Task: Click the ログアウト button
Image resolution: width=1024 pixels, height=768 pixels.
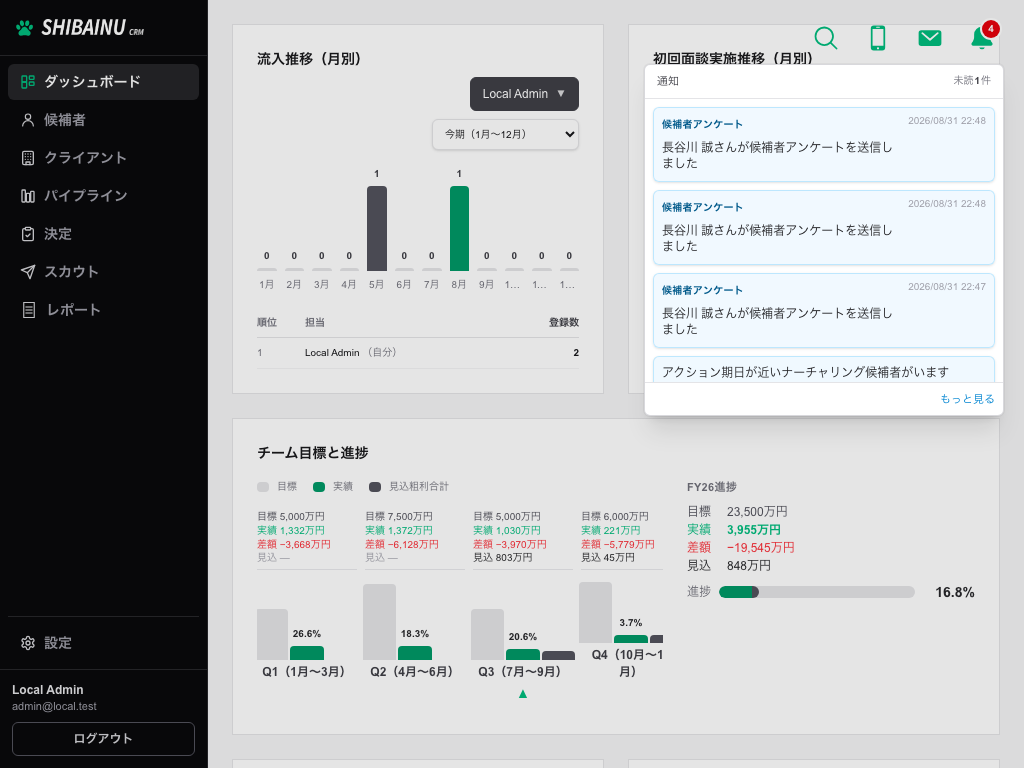Action: (x=103, y=739)
